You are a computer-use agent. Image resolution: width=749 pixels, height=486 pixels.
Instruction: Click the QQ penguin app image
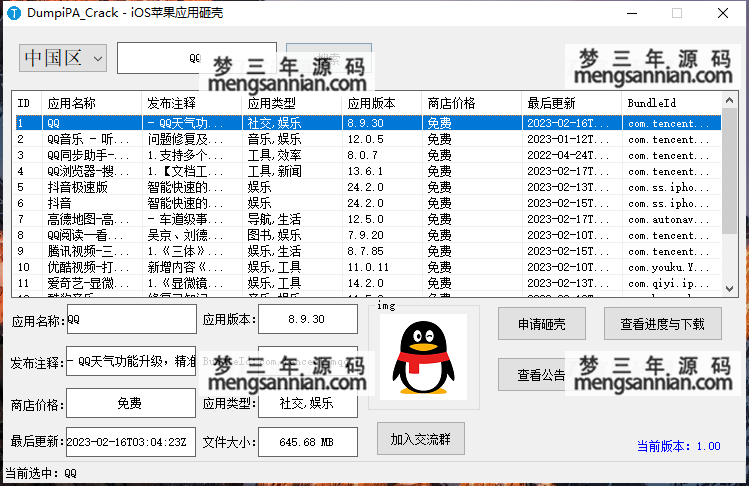423,357
